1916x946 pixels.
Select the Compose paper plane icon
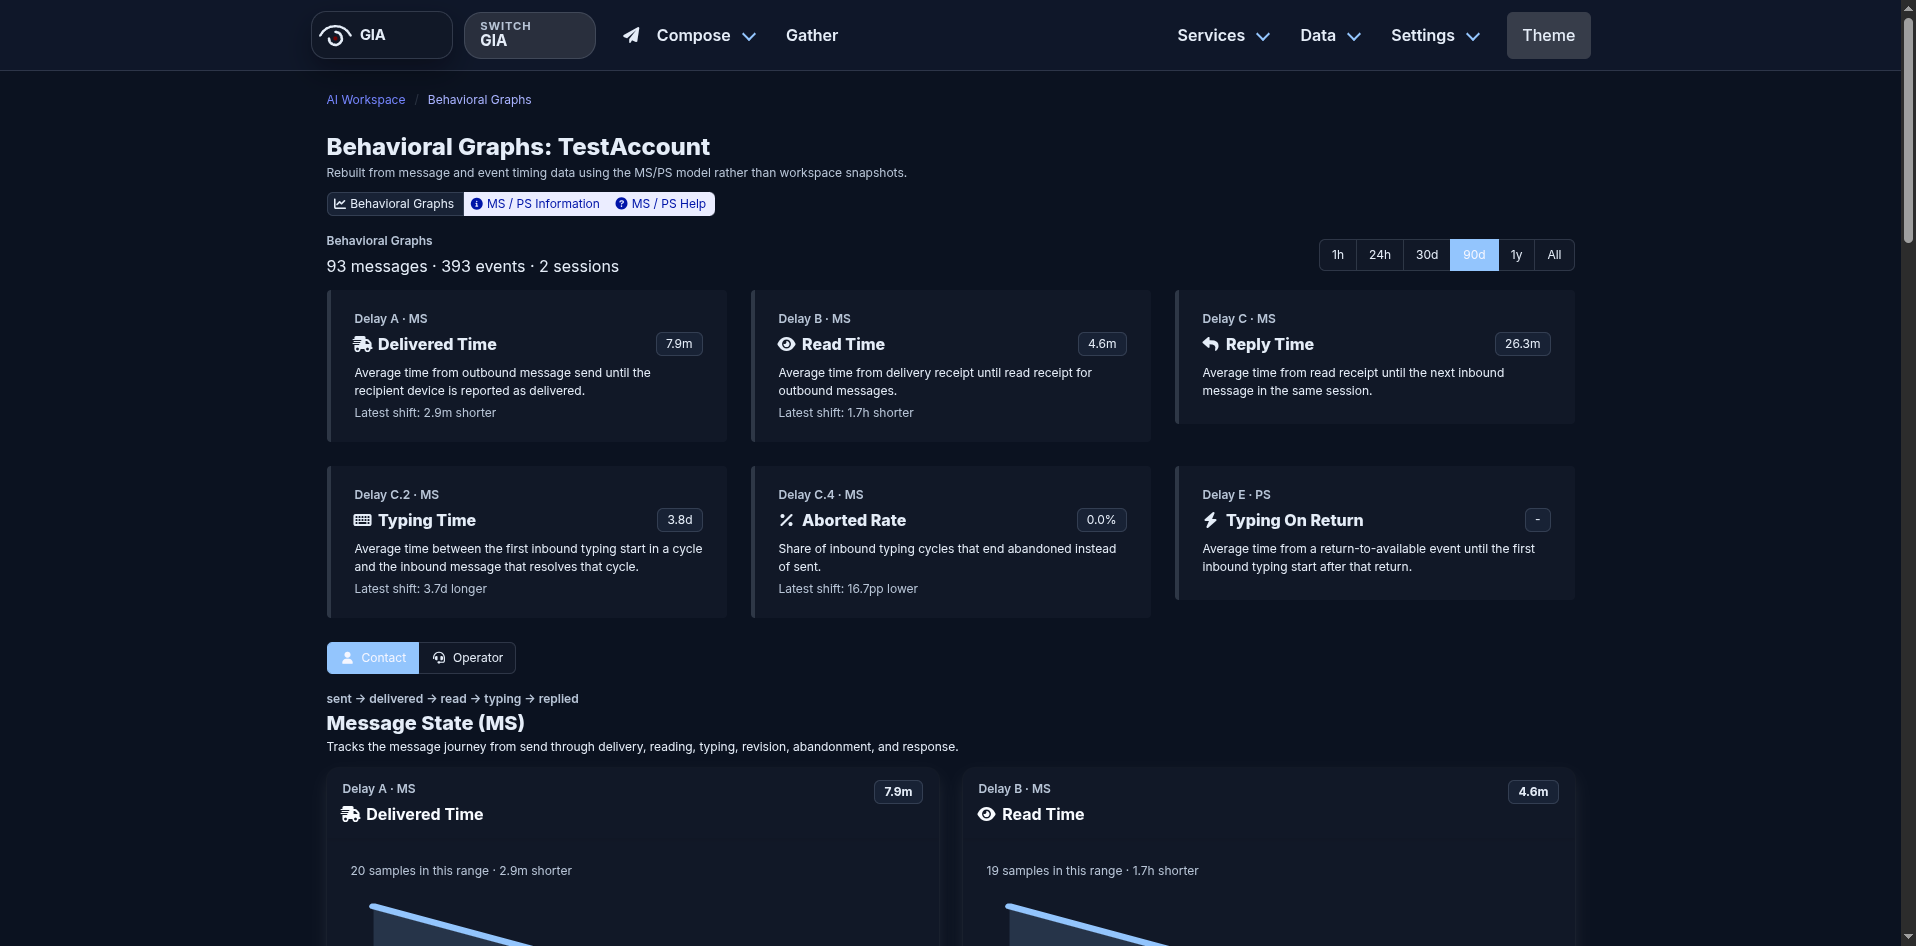631,35
